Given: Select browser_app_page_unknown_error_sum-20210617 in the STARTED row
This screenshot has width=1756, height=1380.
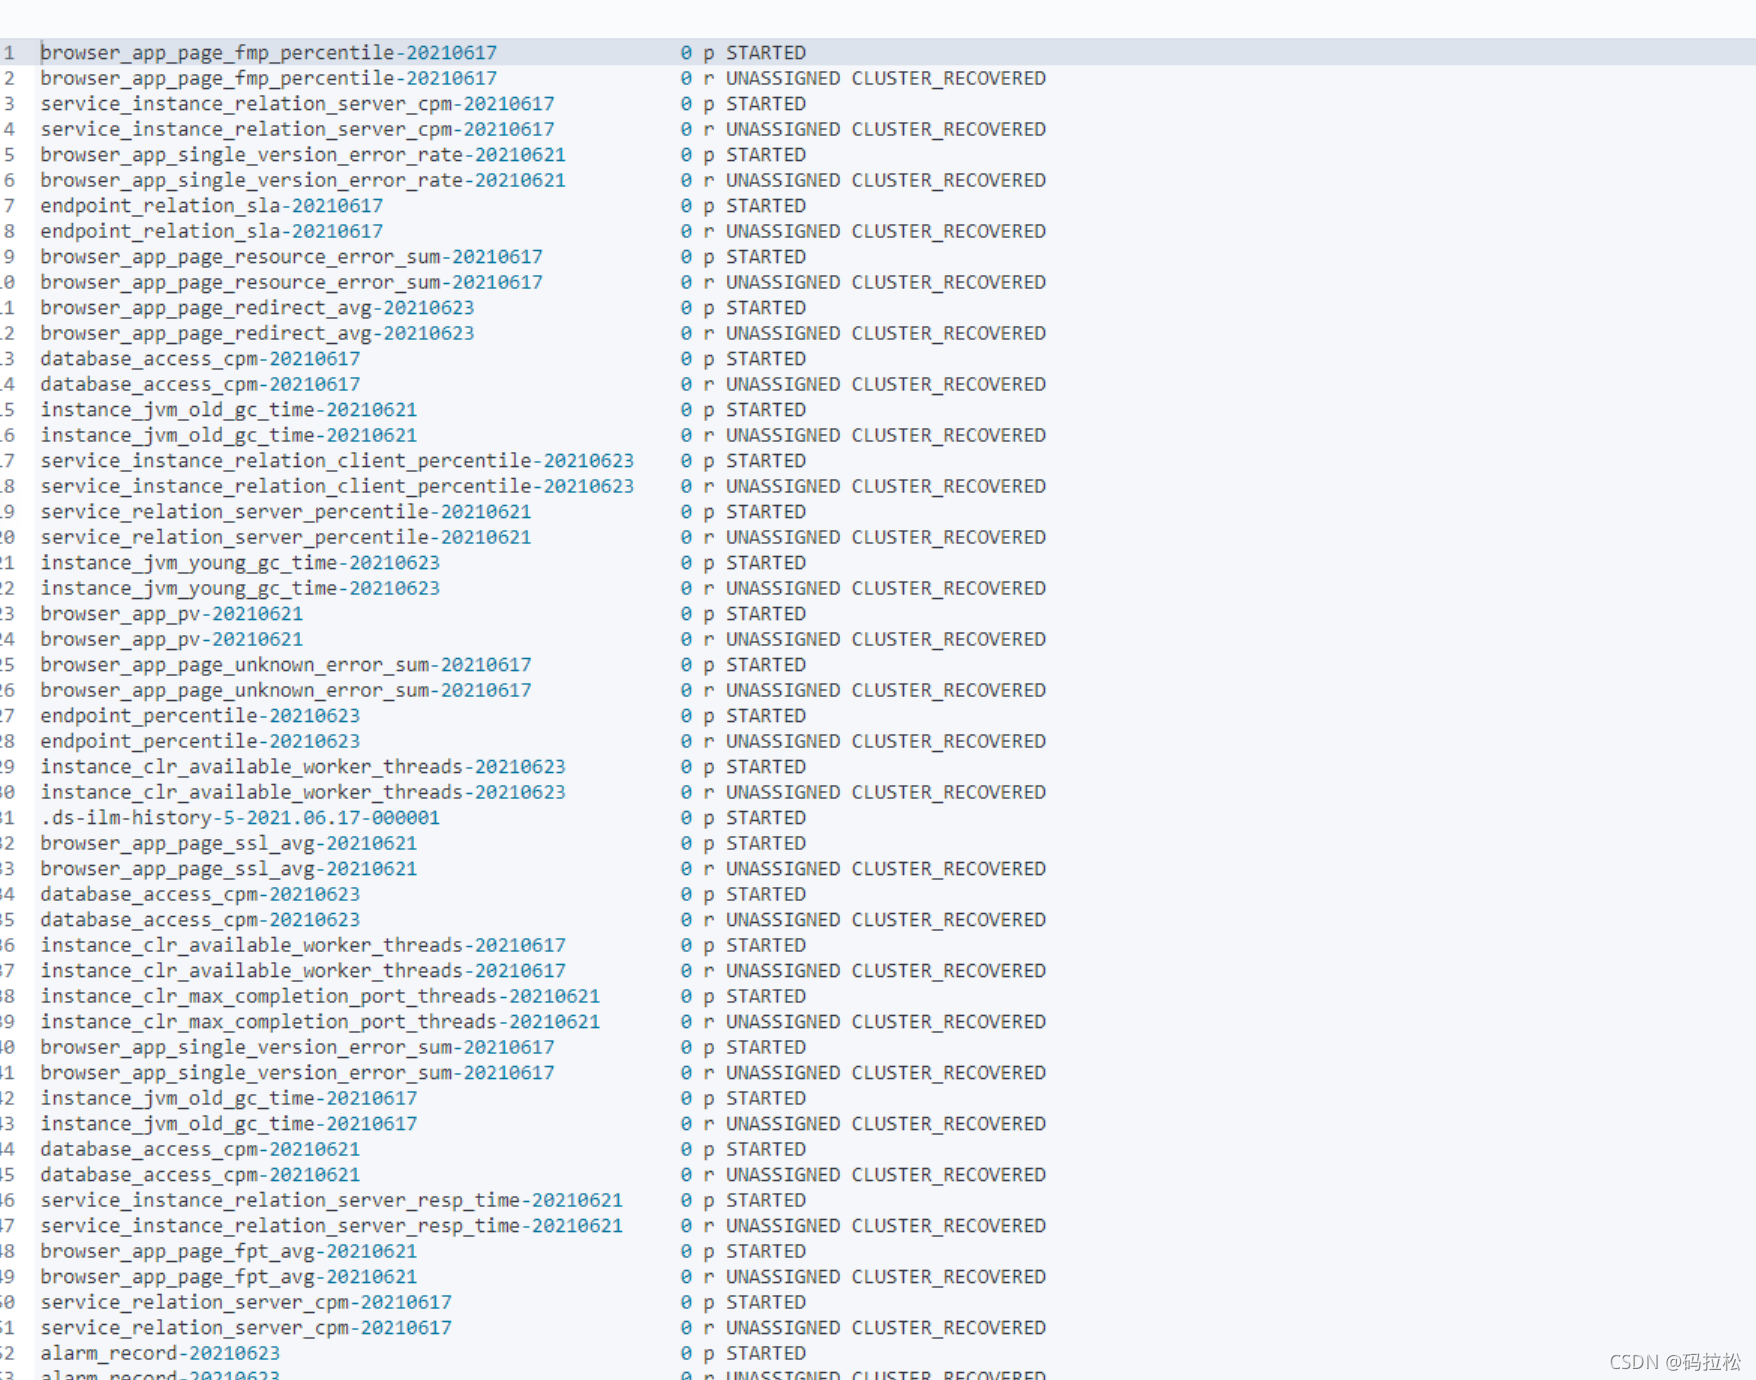Looking at the screenshot, I should pyautogui.click(x=286, y=665).
